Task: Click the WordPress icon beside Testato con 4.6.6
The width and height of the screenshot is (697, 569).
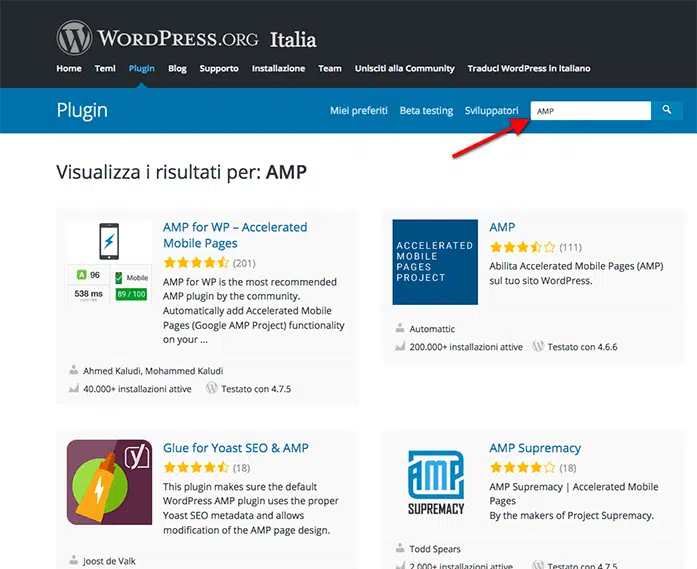Action: [x=538, y=346]
